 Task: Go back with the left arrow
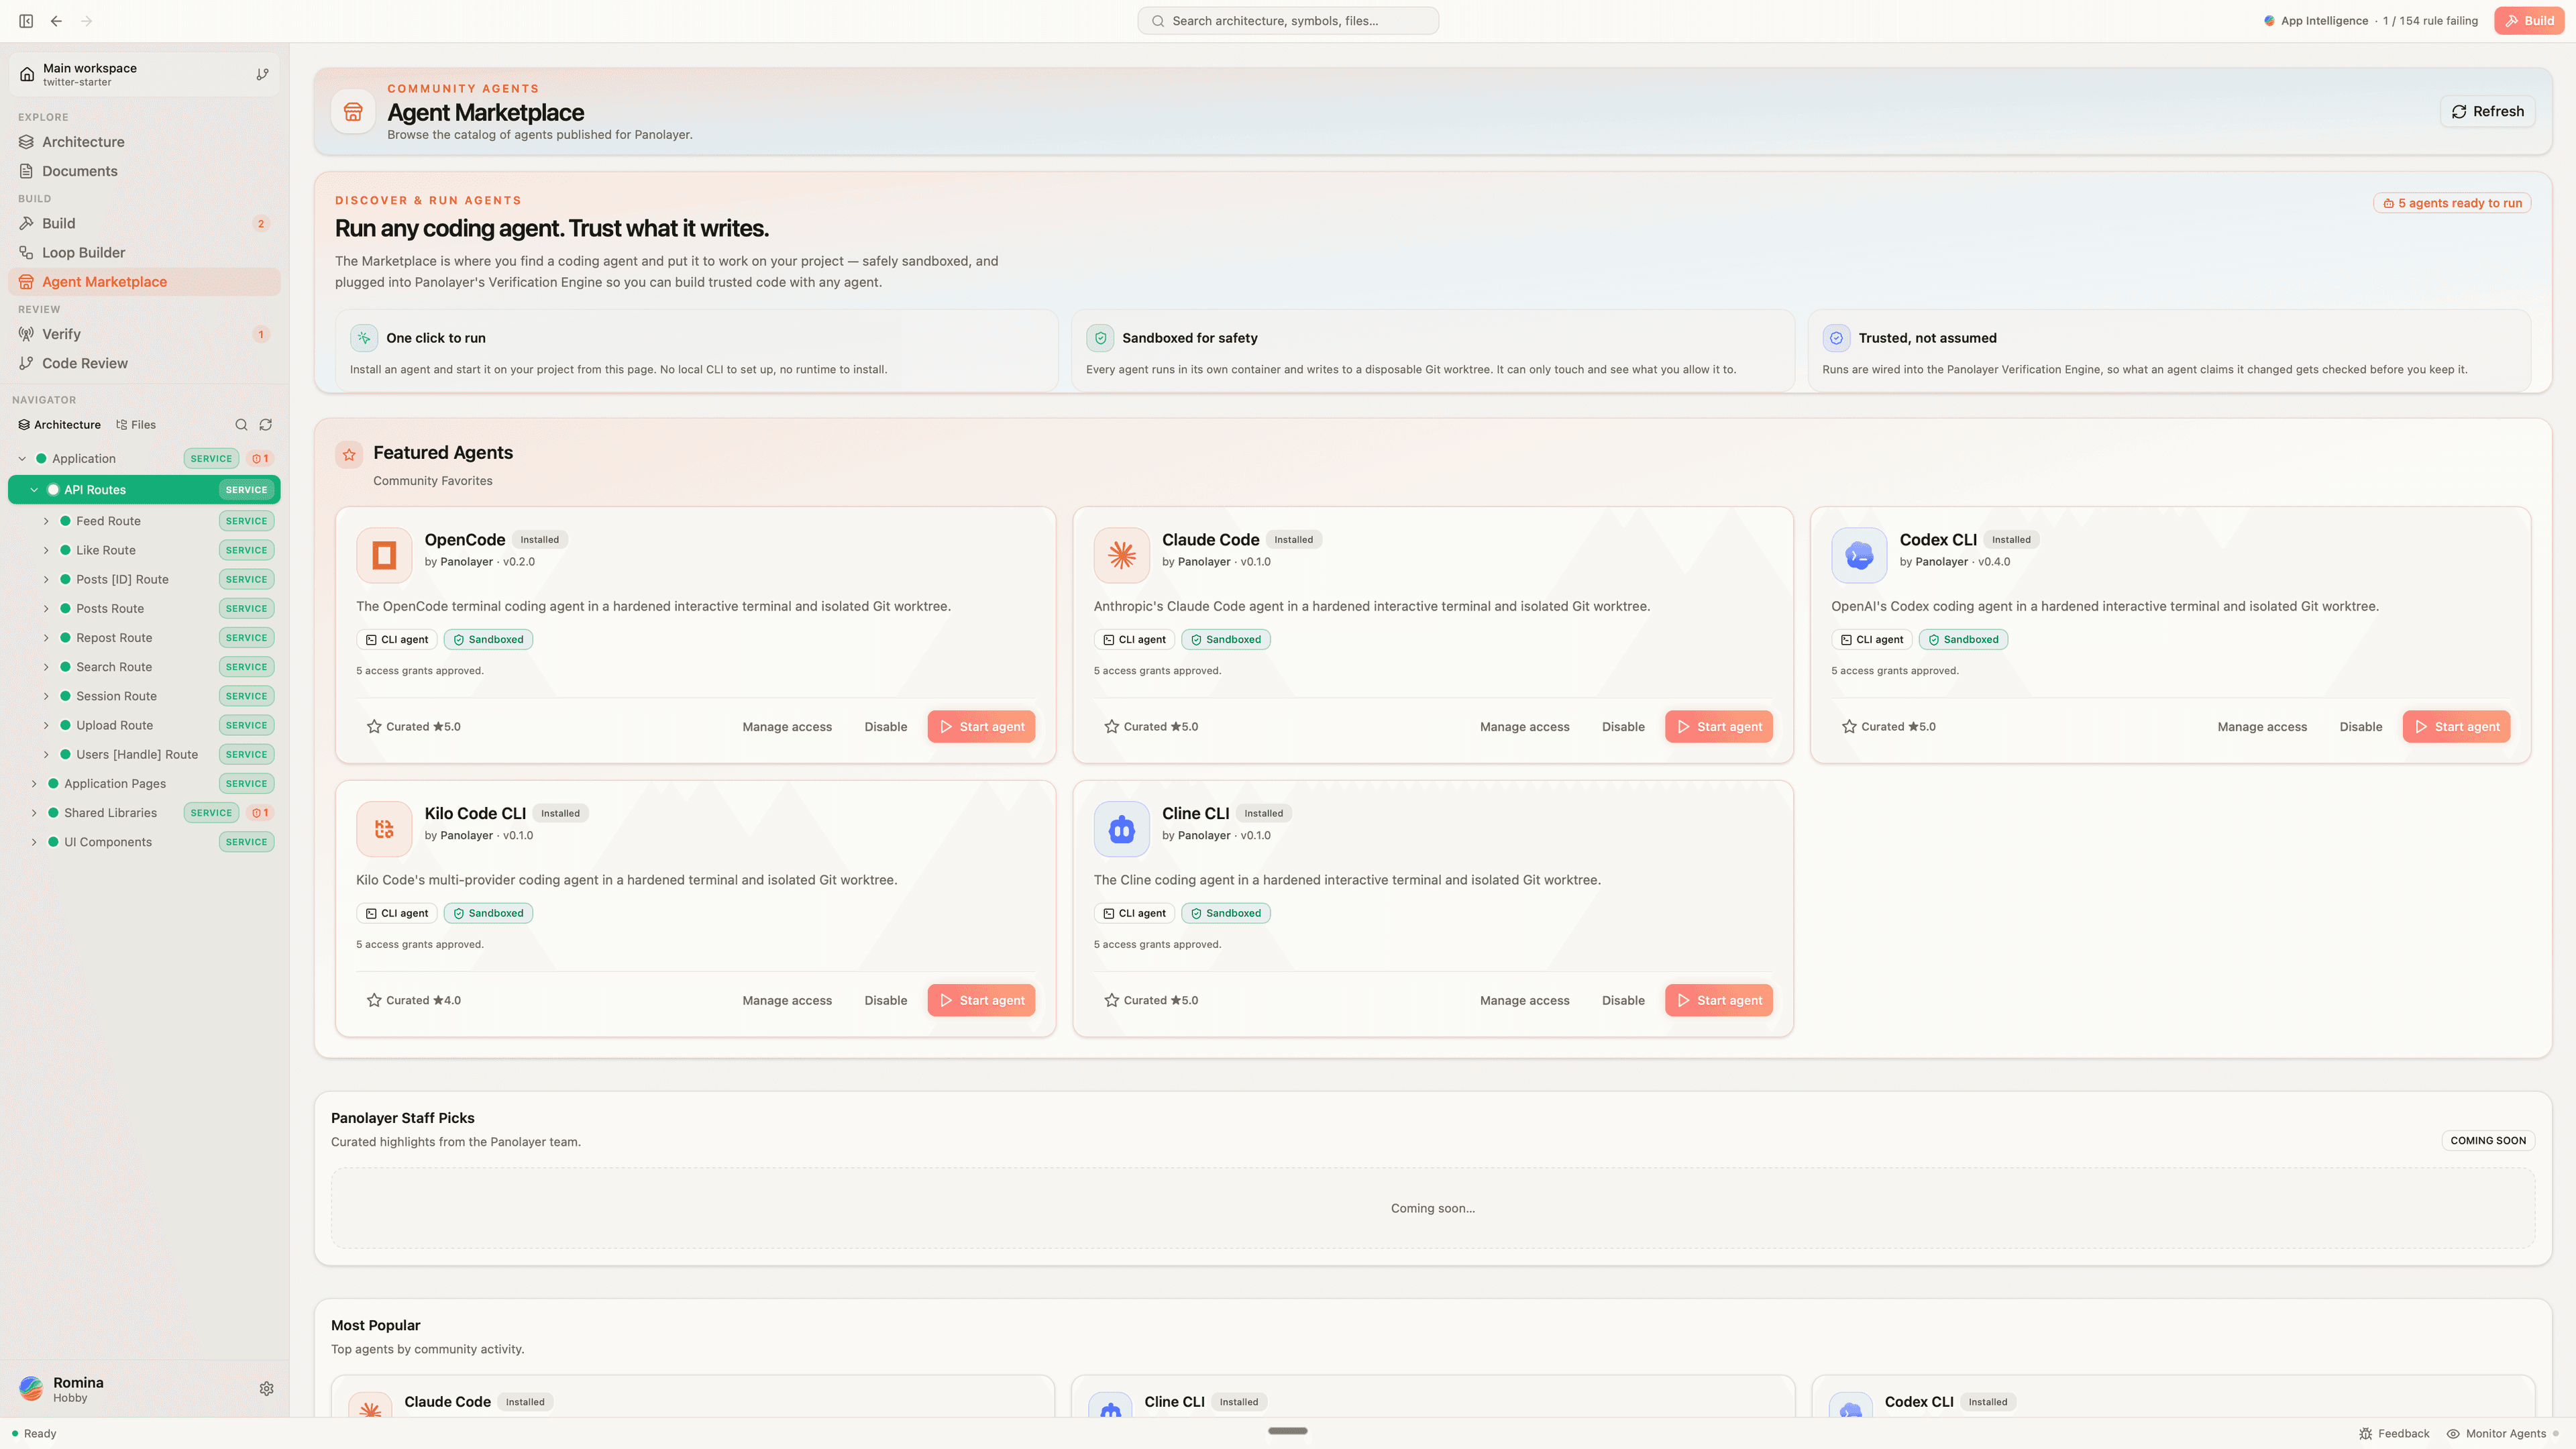tap(56, 21)
